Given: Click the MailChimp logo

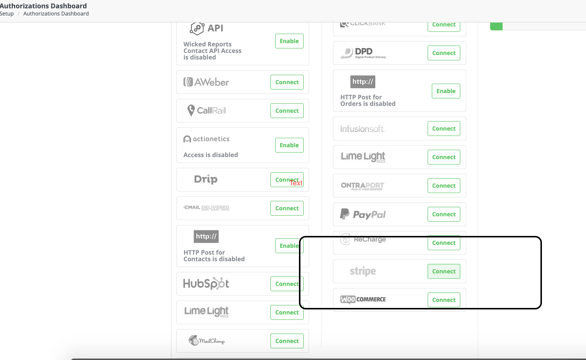Looking at the screenshot, I should (x=206, y=341).
